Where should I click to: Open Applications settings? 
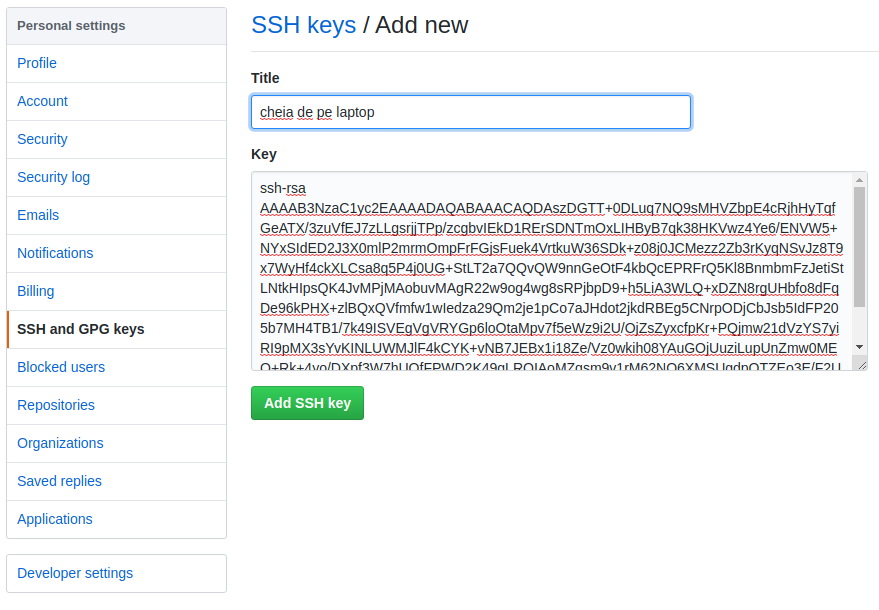coord(55,519)
